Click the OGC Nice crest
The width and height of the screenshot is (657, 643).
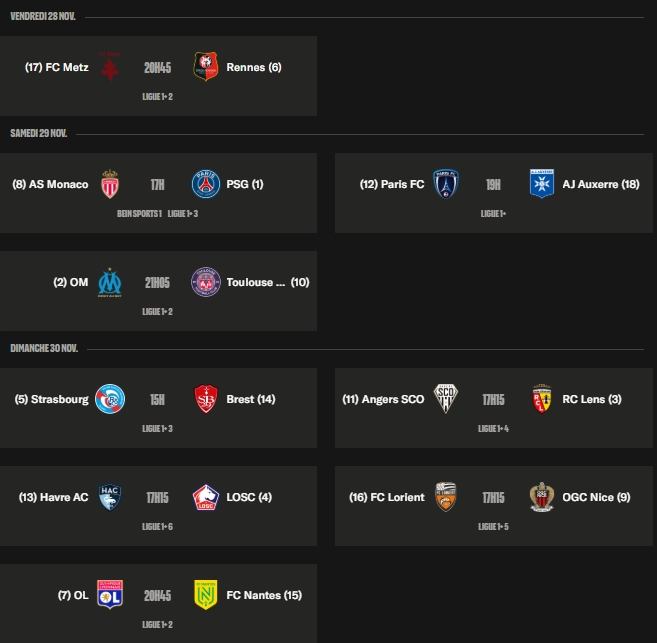[541, 497]
